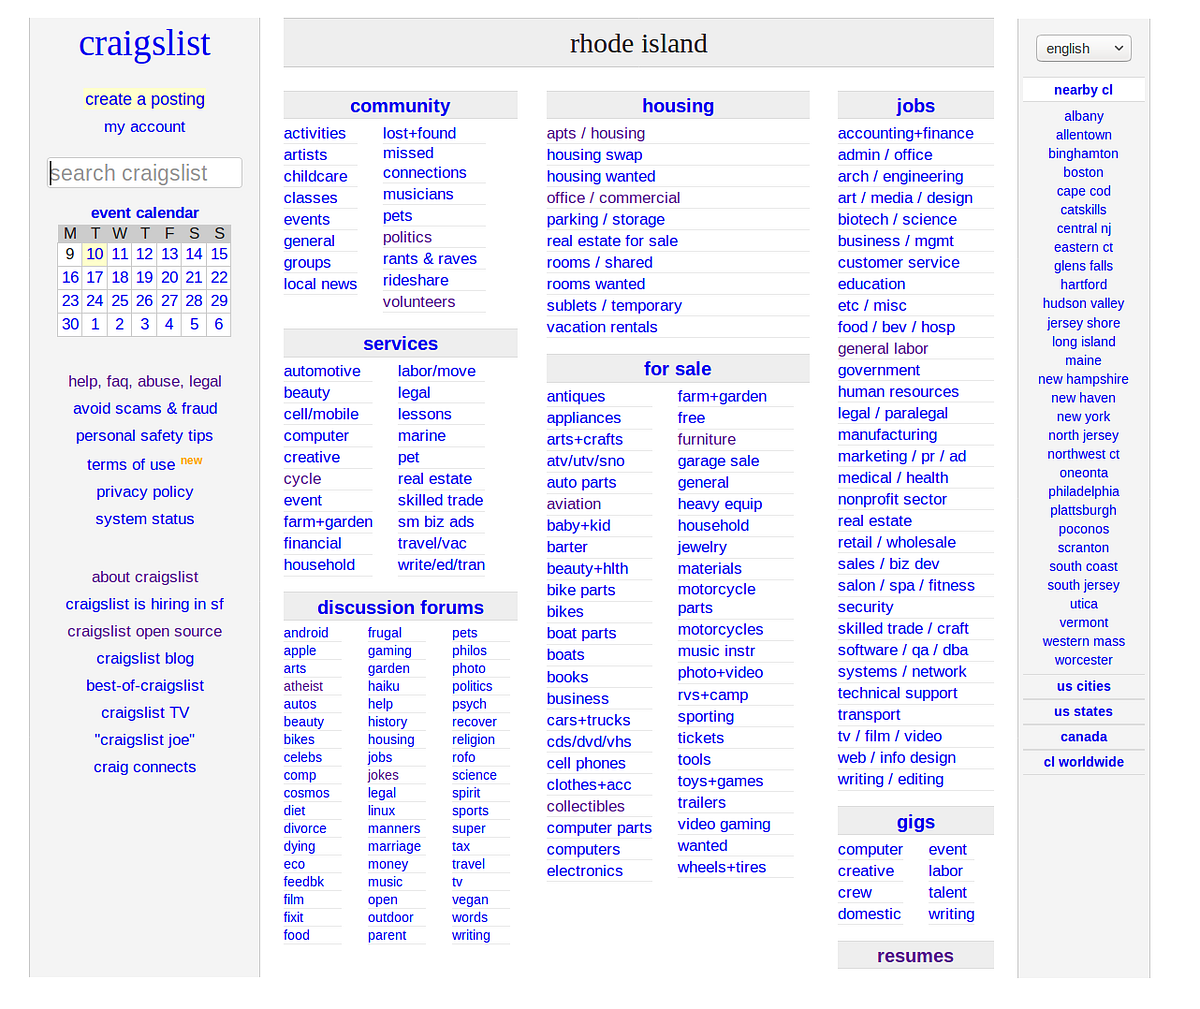Click the search craigslist field
The image size is (1200, 1009).
tap(145, 173)
